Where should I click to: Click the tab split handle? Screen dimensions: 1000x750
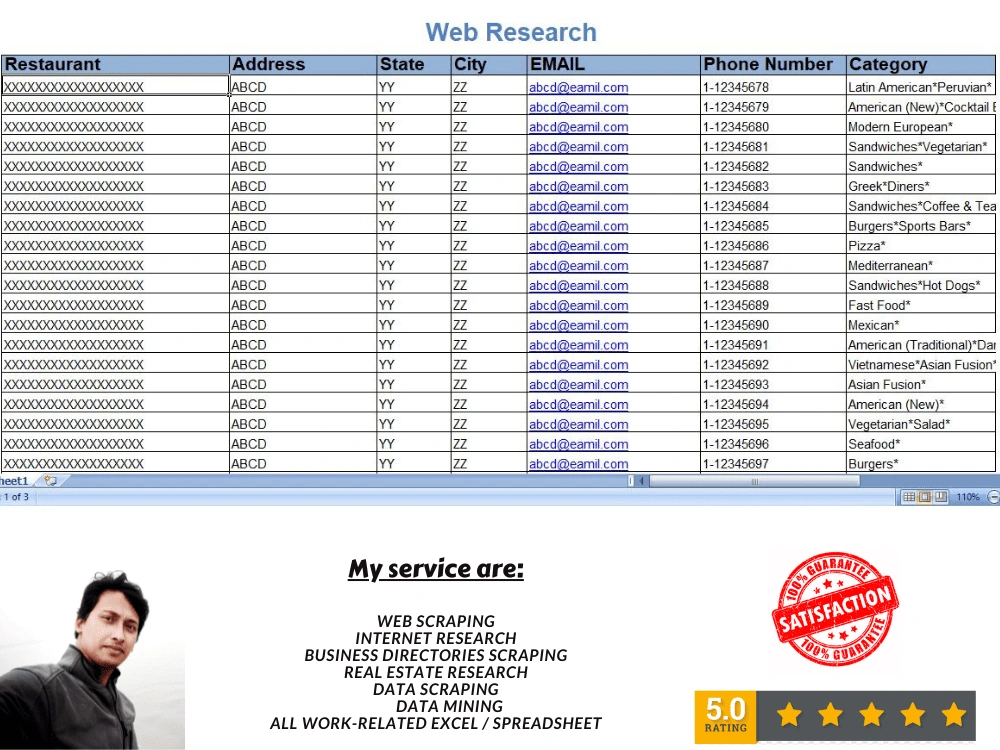pos(630,481)
